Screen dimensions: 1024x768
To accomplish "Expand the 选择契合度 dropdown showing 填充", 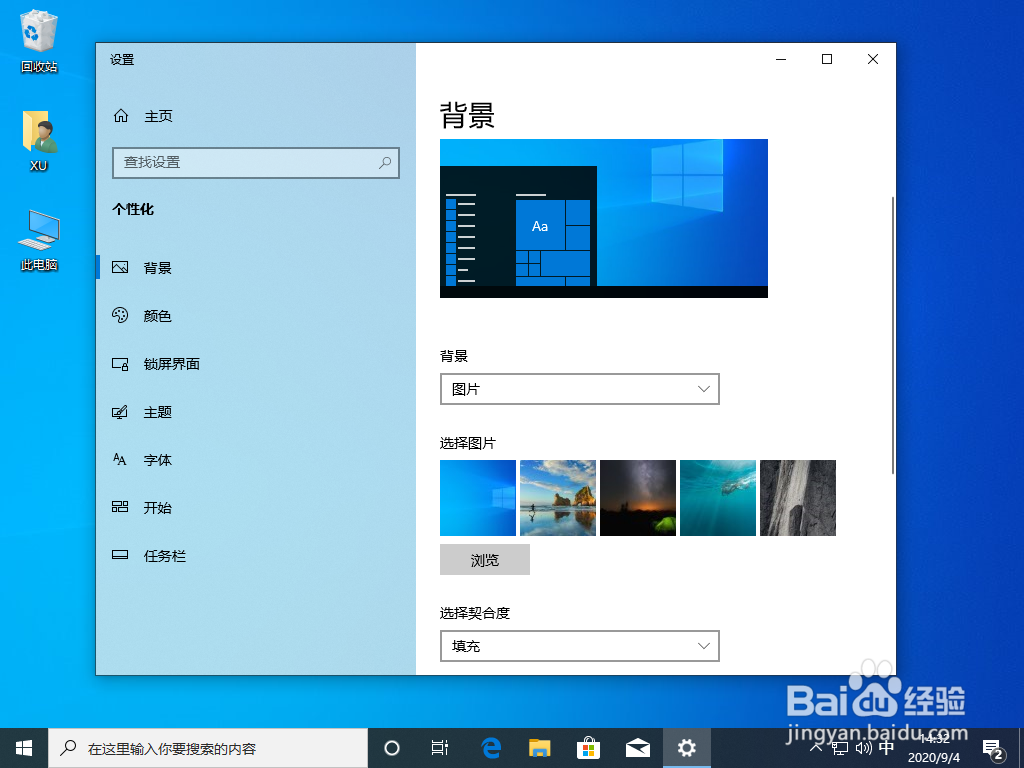I will click(x=580, y=646).
